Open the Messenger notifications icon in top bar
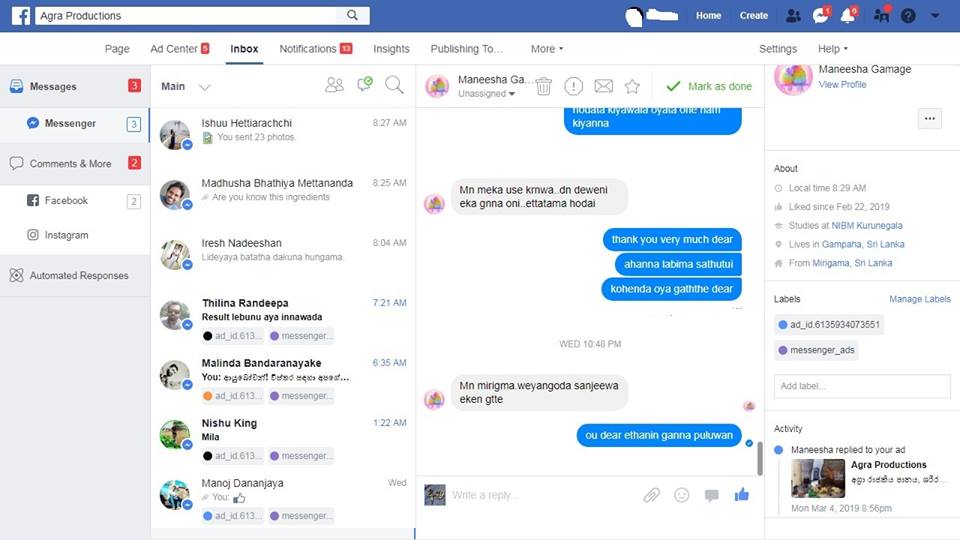 click(820, 15)
